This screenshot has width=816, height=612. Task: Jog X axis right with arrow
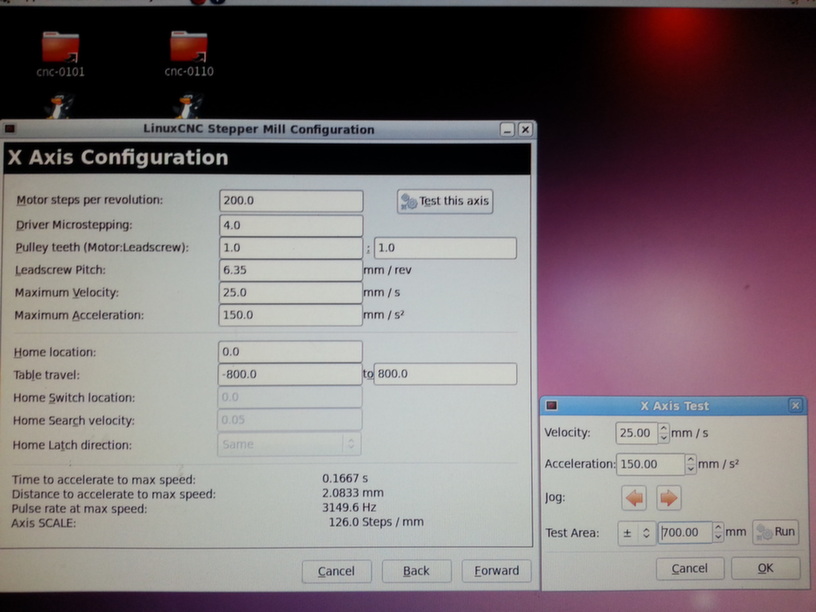point(669,498)
